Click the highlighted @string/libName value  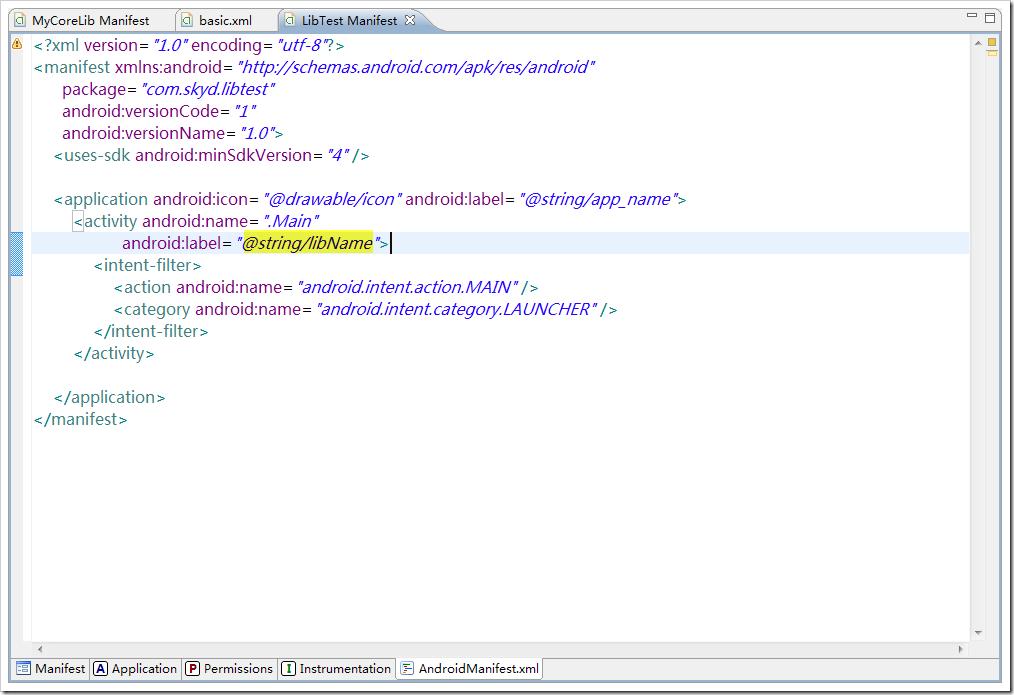point(307,243)
